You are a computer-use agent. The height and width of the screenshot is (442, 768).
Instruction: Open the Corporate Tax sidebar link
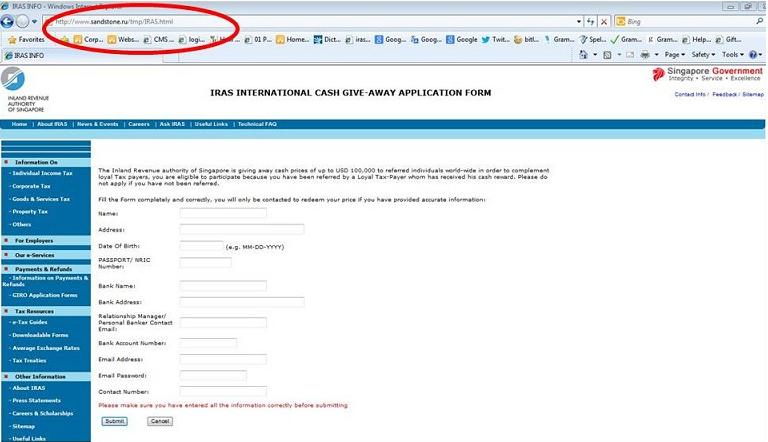pos(31,186)
